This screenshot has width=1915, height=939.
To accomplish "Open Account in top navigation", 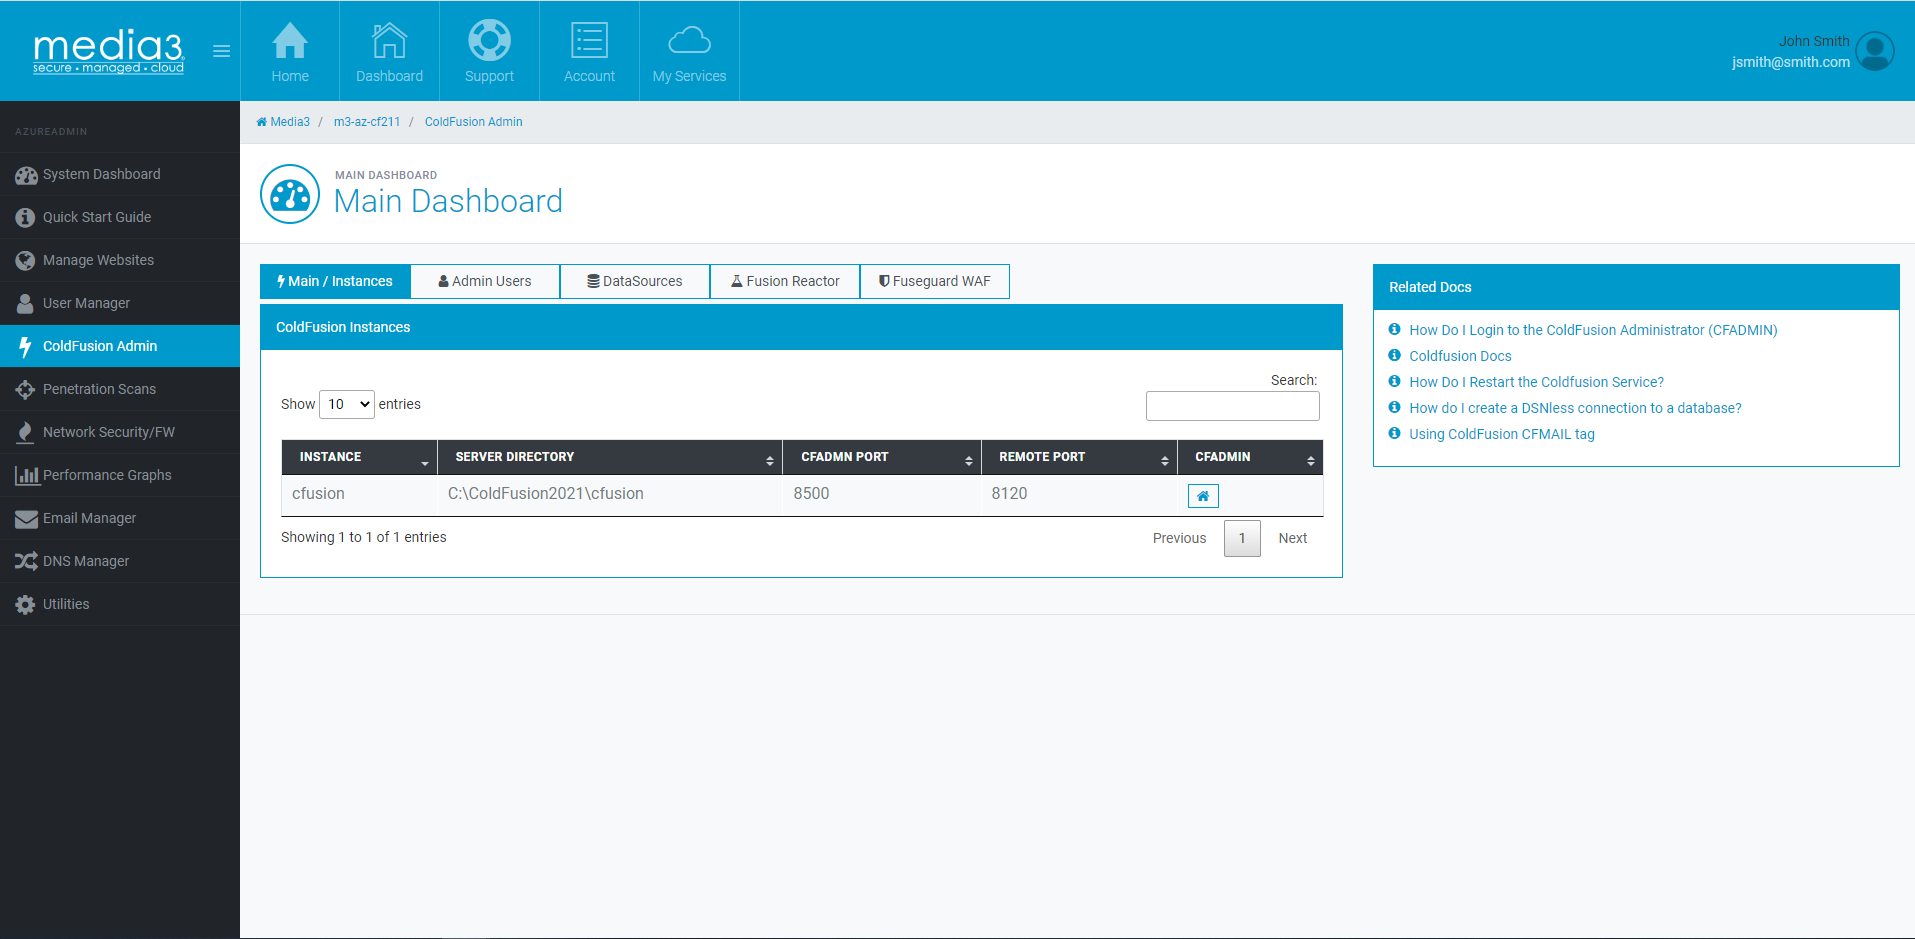I will coord(589,51).
